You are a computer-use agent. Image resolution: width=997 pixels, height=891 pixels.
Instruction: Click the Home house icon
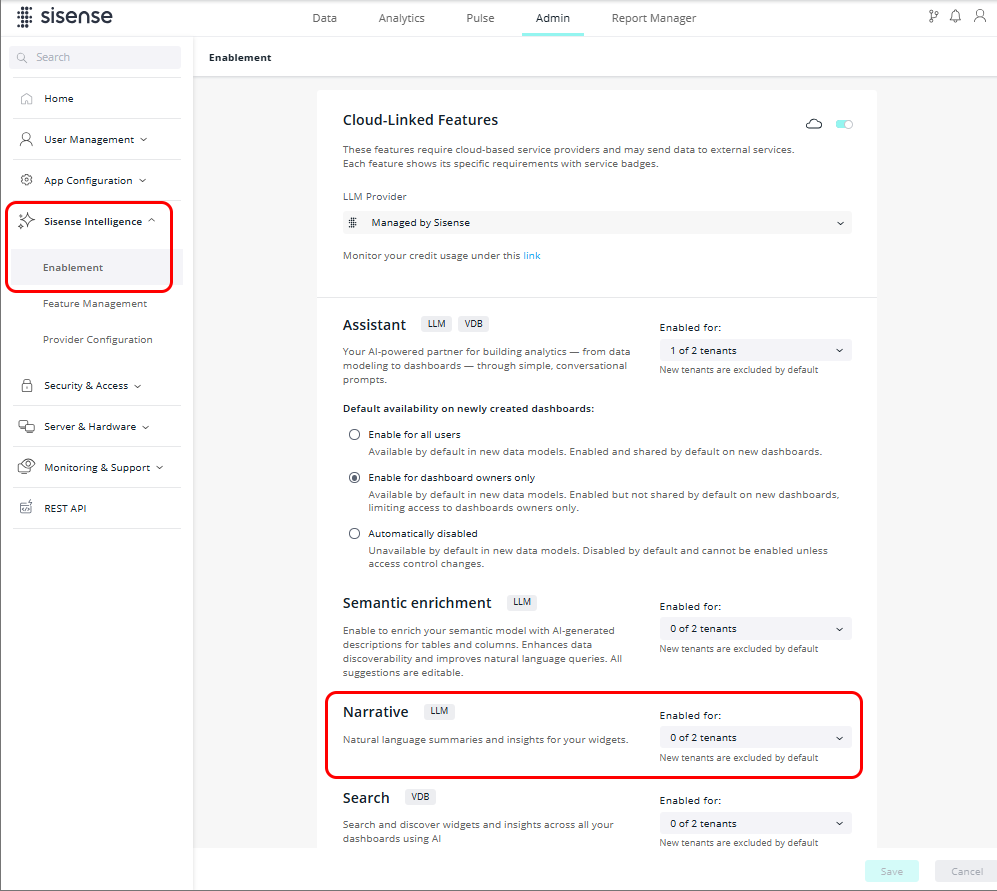pyautogui.click(x=27, y=99)
